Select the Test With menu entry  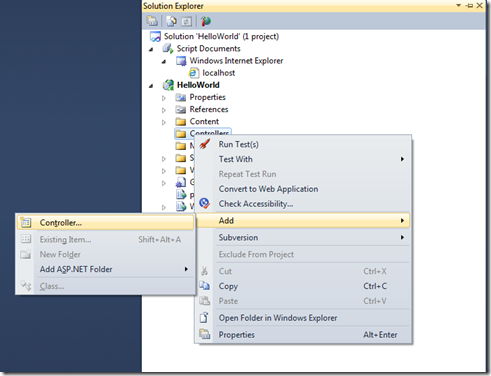303,159
